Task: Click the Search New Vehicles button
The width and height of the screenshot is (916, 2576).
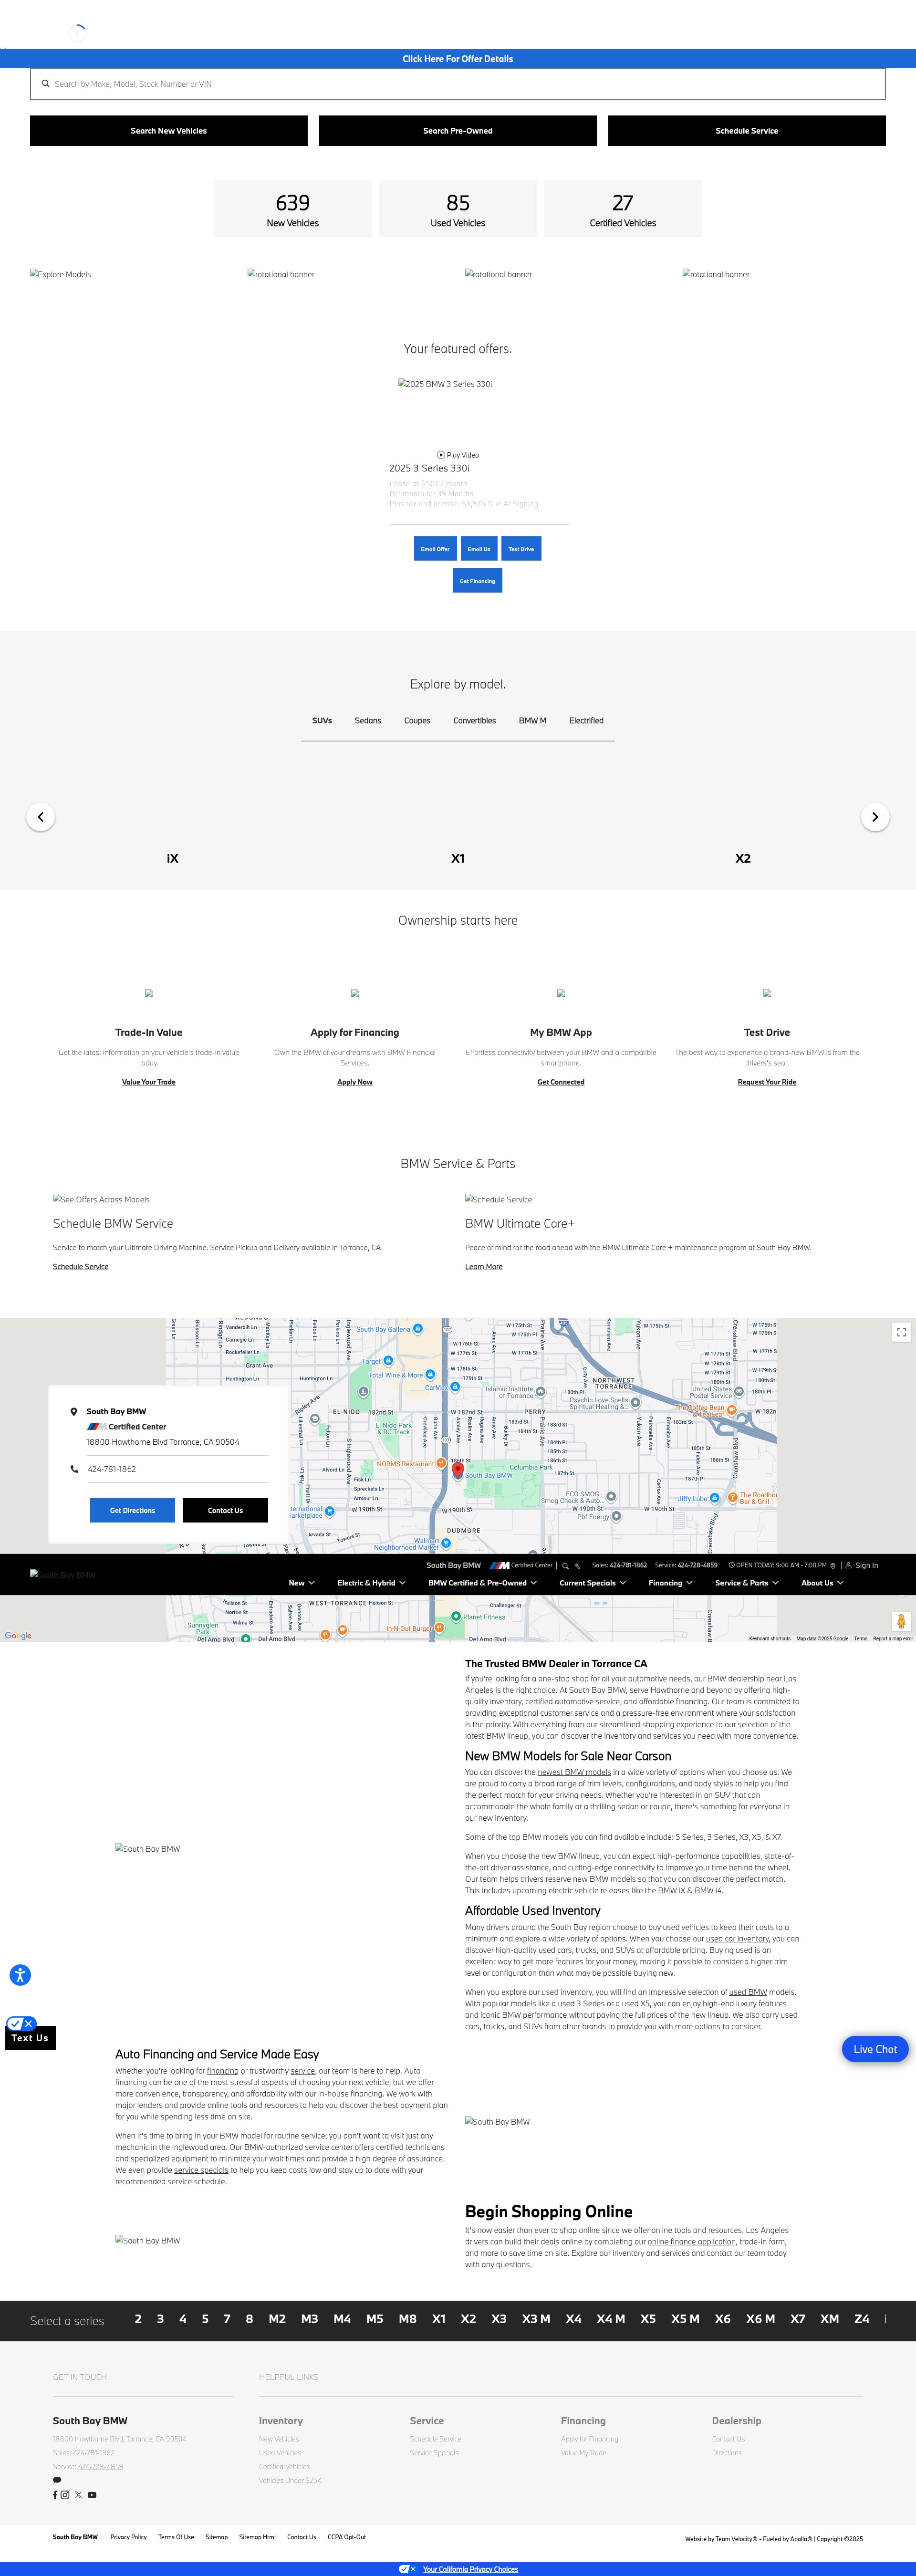Action: [169, 131]
